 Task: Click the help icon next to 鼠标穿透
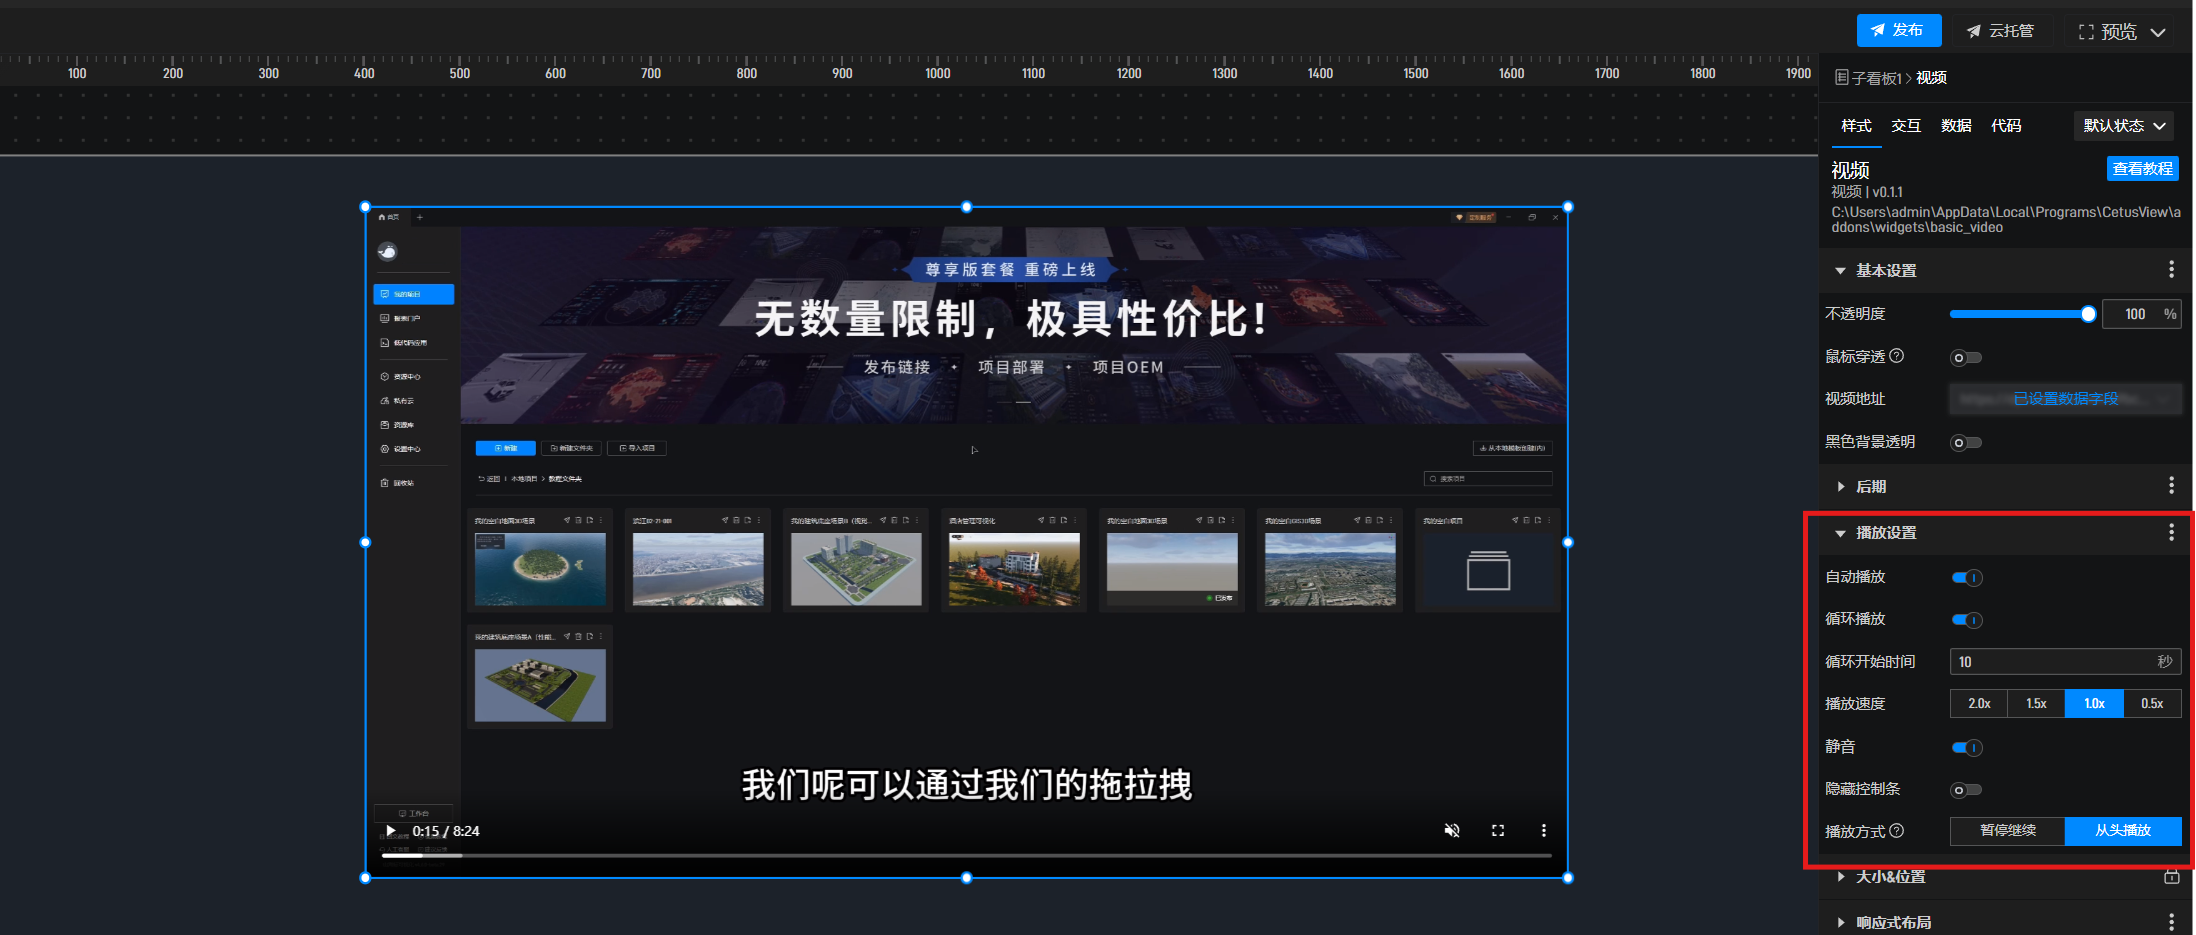click(x=1897, y=356)
